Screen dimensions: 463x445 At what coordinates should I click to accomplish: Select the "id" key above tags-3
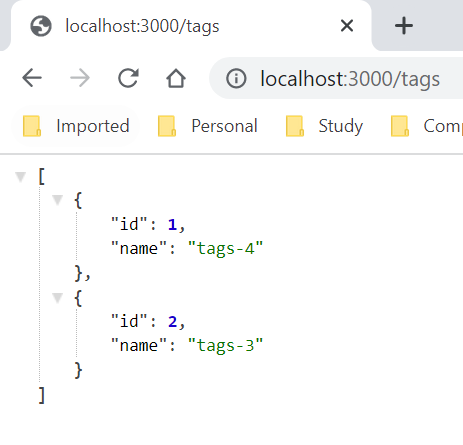(x=129, y=321)
